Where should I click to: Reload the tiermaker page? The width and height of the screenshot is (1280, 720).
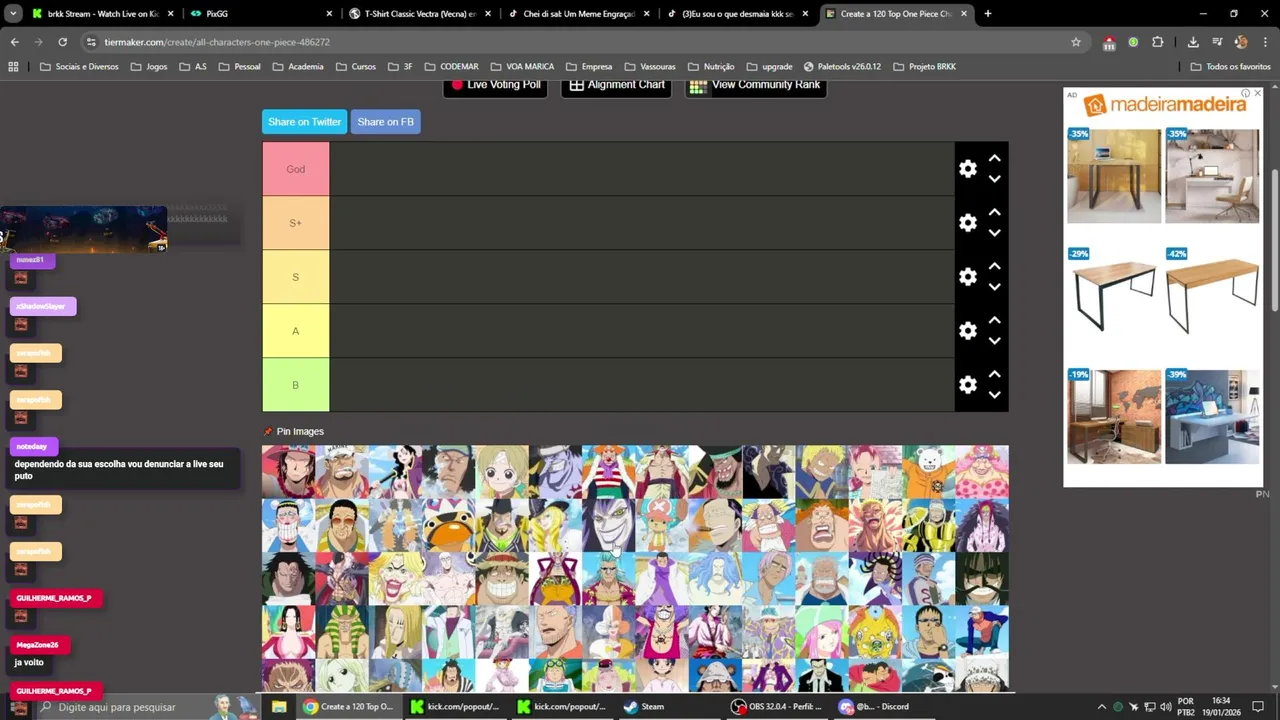tap(62, 42)
